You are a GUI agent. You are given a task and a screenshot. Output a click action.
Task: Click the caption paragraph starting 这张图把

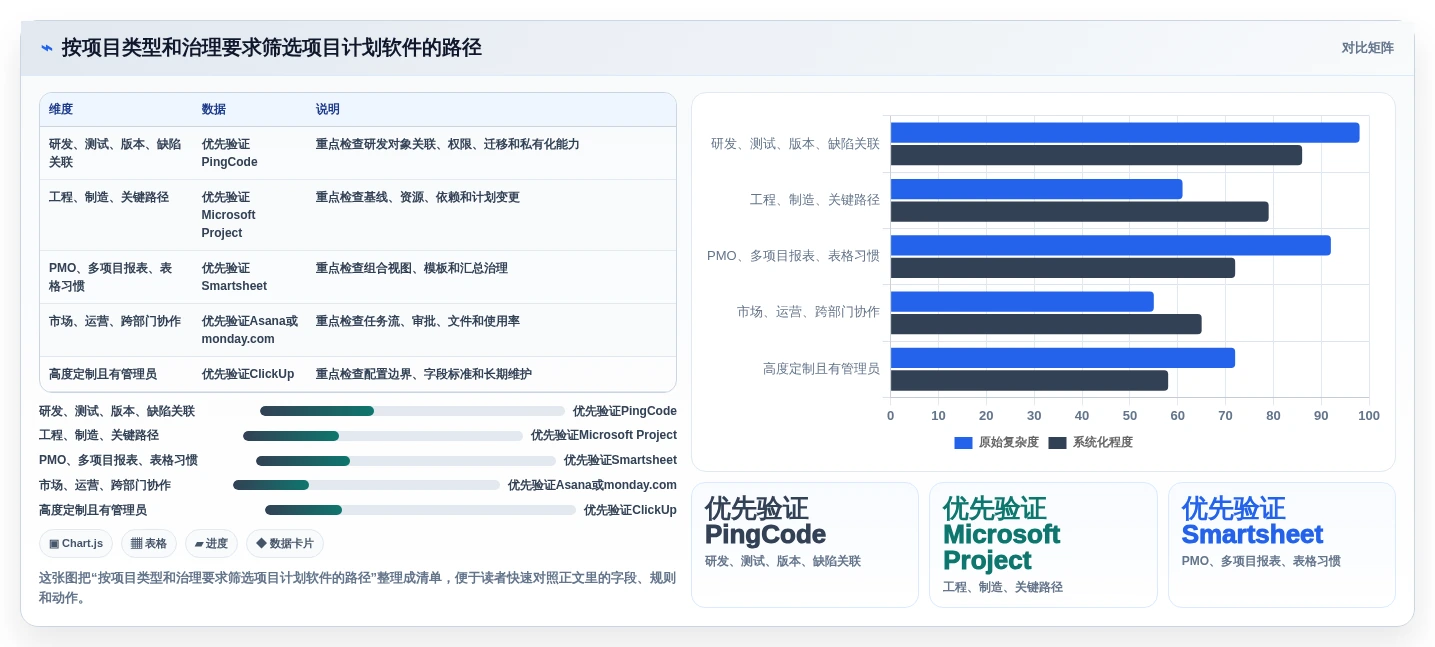click(x=357, y=588)
